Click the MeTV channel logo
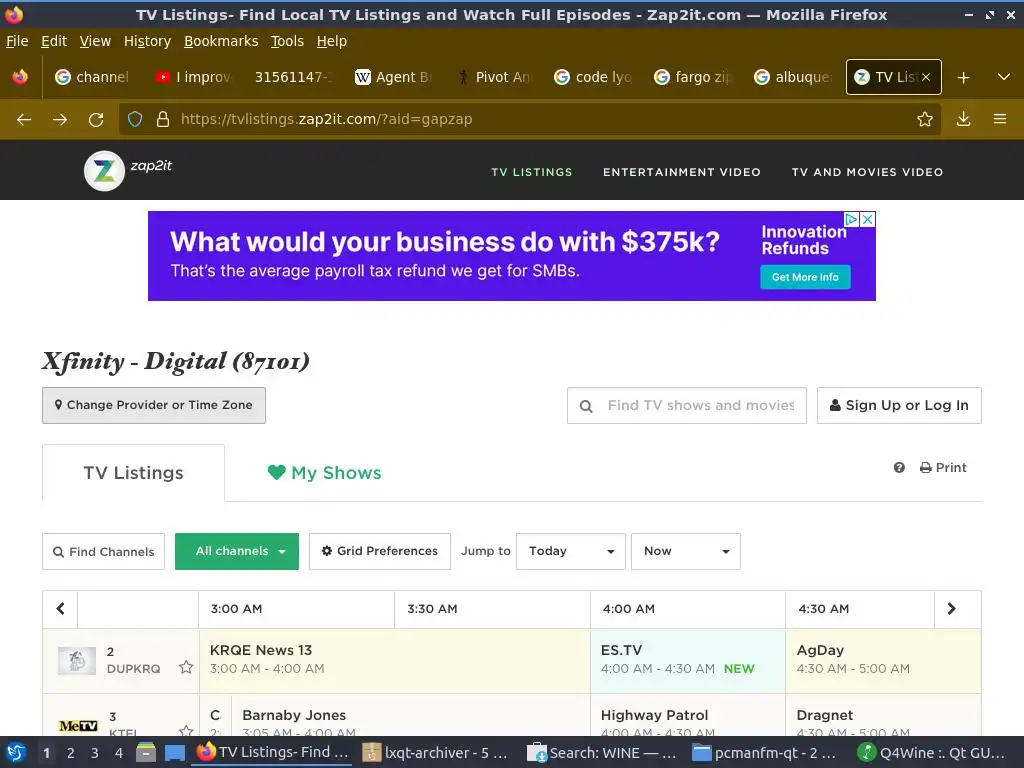The width and height of the screenshot is (1024, 768). coord(78,726)
